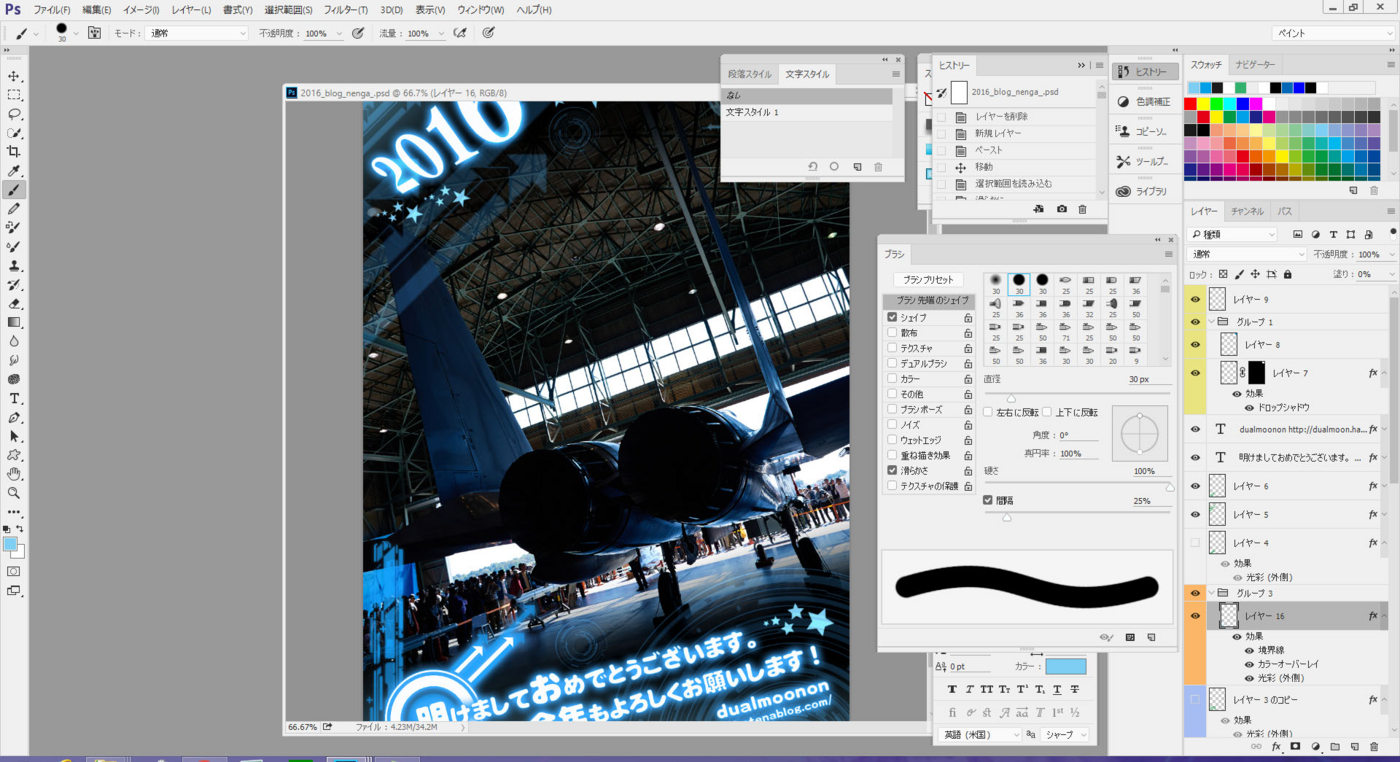The height and width of the screenshot is (762, 1400).
Task: Enable the 散布 (Scattering) checkbox
Action: click(892, 332)
